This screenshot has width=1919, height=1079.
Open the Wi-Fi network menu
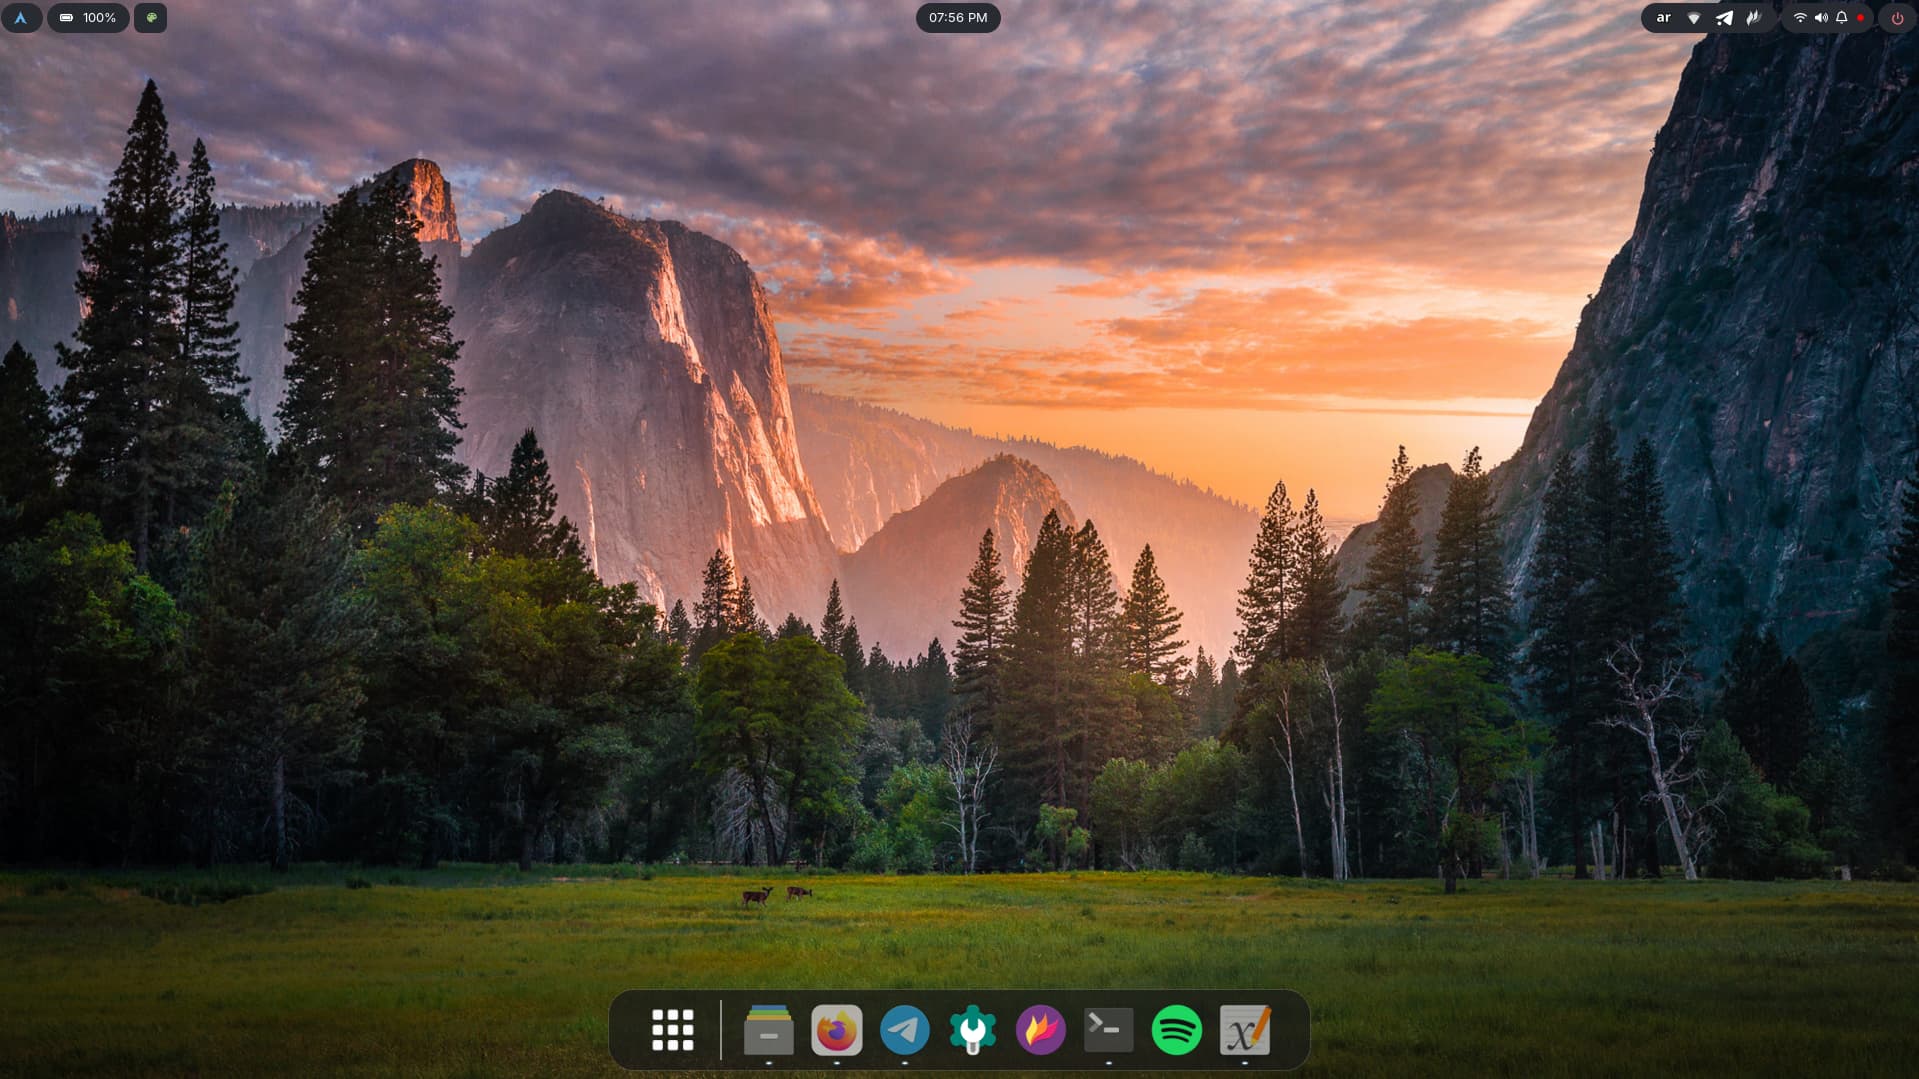pos(1799,18)
